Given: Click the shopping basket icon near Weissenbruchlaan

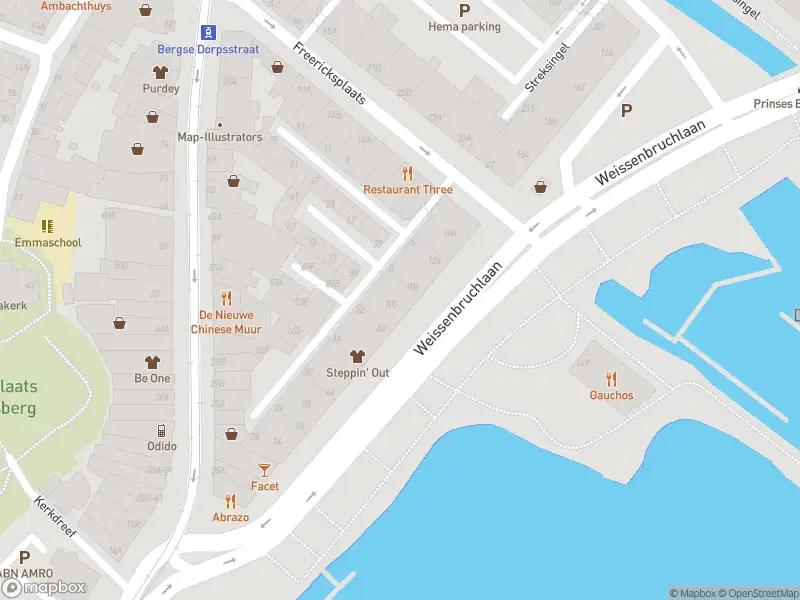Looking at the screenshot, I should click(x=540, y=187).
